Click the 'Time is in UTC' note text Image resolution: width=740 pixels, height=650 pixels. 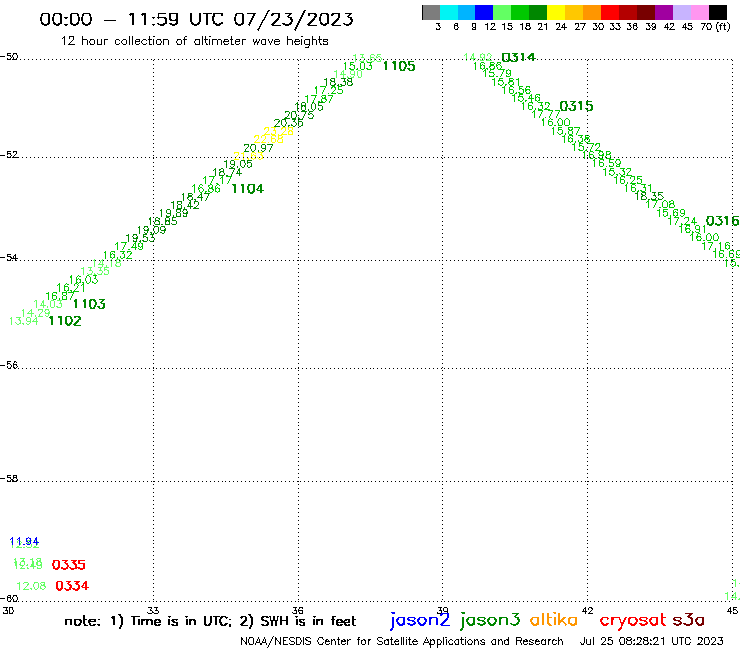tap(181, 621)
